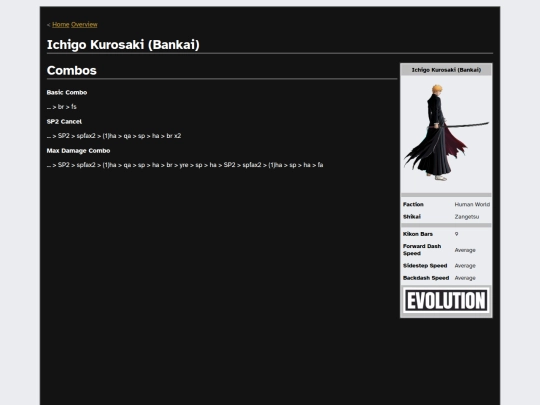Click the Ichigo Kurosaki character portrait
The width and height of the screenshot is (540, 405).
[x=446, y=133]
